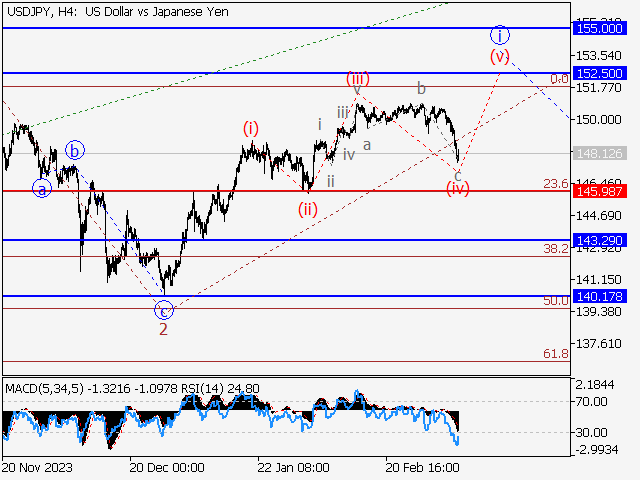Click the 144.690 price scale value
The height and width of the screenshot is (480, 640).
[598, 216]
